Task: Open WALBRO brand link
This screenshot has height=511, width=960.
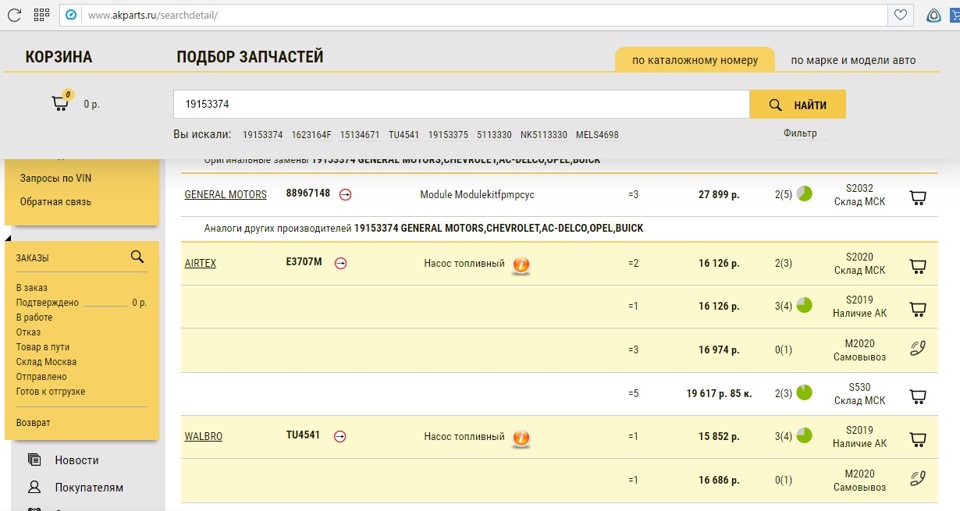Action: (x=203, y=436)
